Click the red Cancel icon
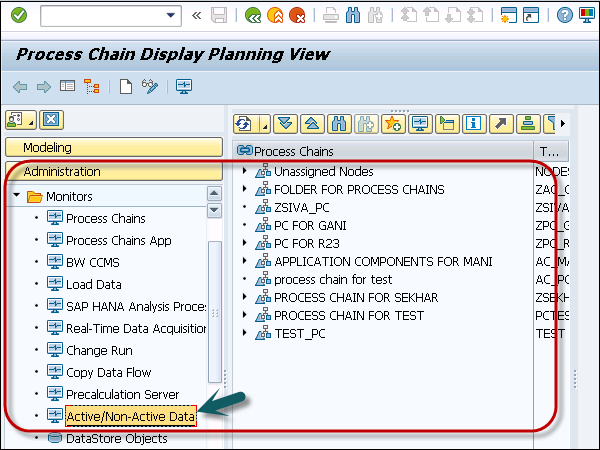The image size is (600, 450). (x=297, y=16)
